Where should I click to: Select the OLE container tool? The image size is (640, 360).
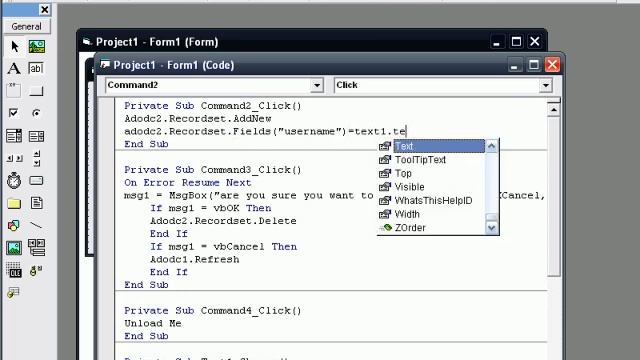(x=14, y=270)
